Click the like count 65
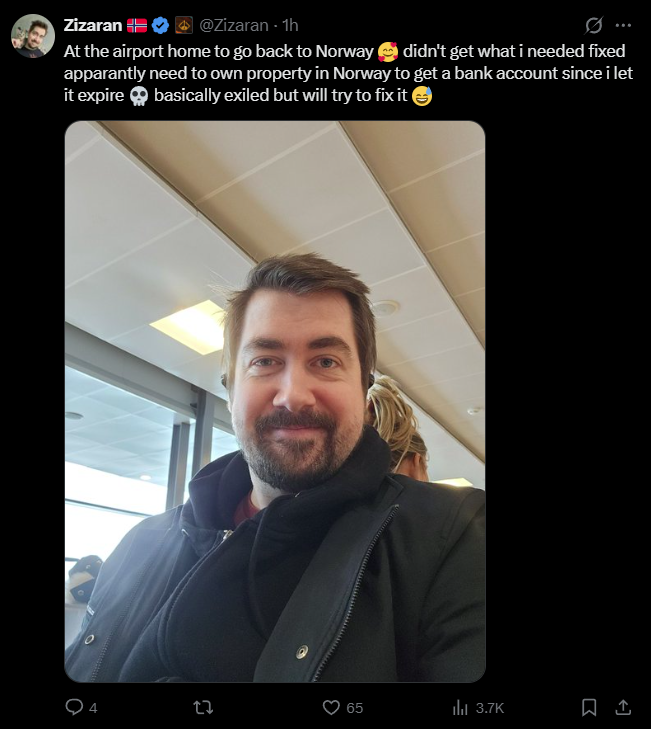 354,708
